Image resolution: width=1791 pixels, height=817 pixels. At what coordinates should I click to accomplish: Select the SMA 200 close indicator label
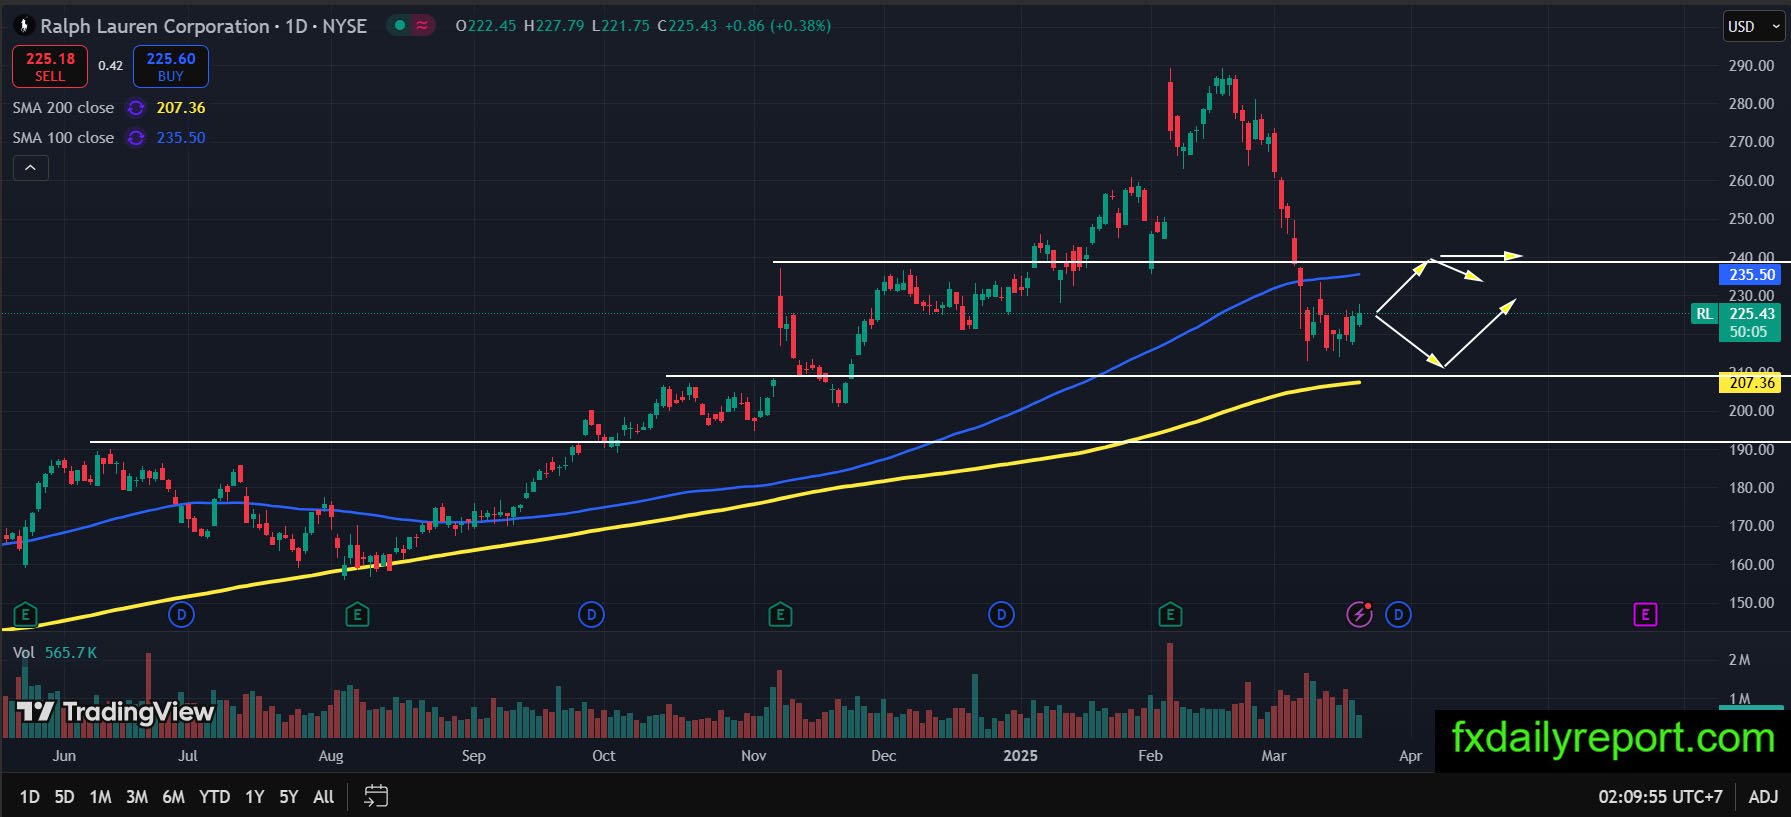point(63,108)
